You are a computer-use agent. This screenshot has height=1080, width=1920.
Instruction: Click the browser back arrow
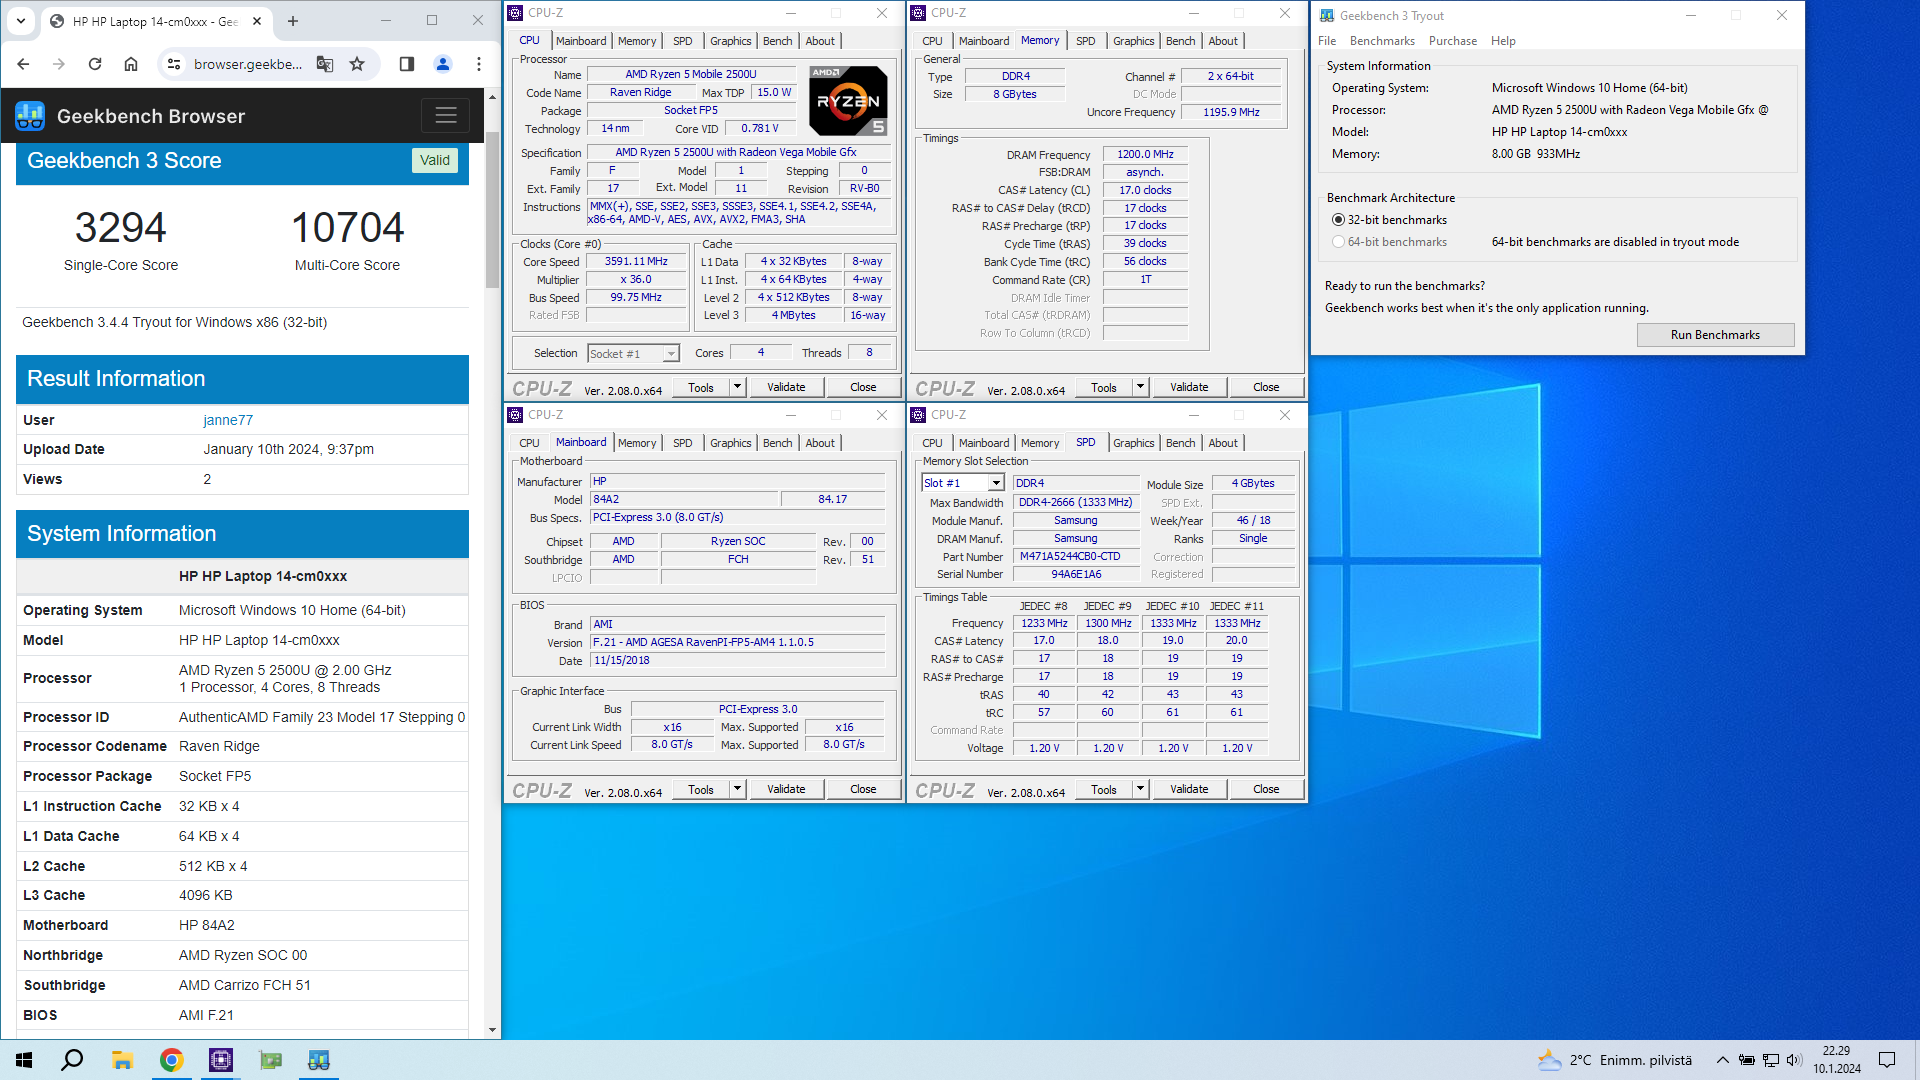click(x=23, y=64)
